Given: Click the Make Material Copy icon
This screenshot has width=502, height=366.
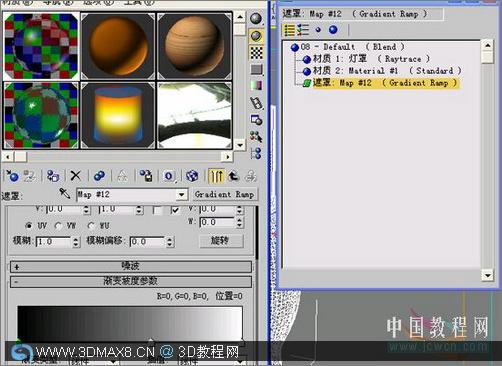Looking at the screenshot, I should [99, 176].
